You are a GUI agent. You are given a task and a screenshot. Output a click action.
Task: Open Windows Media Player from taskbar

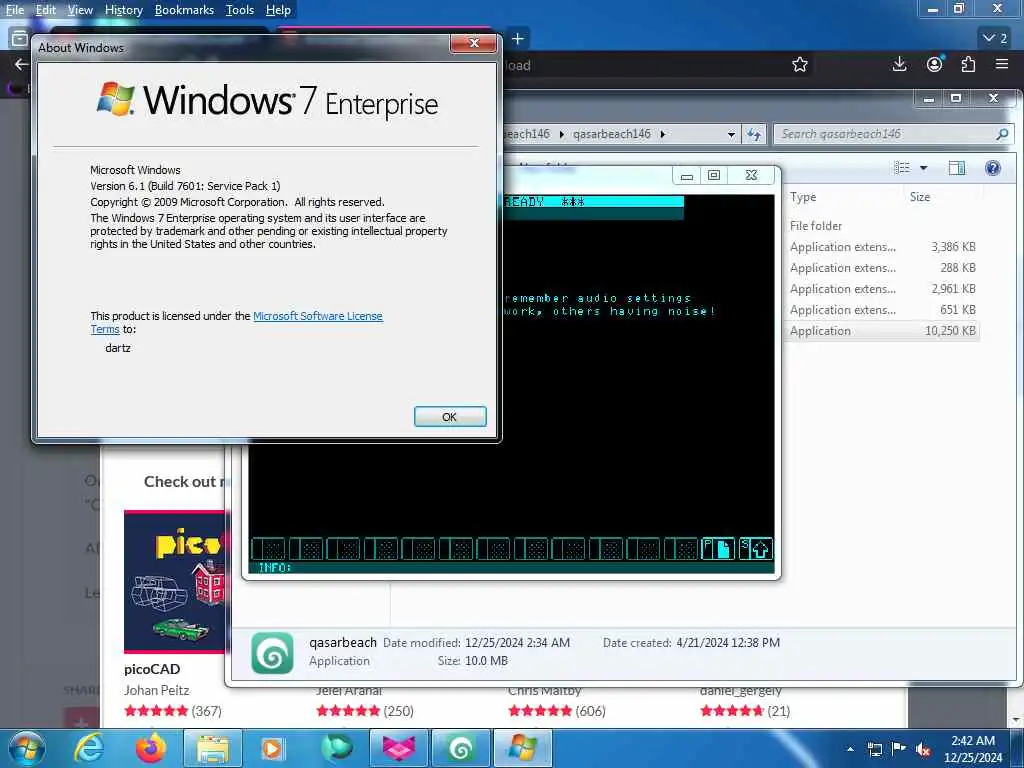(x=272, y=748)
